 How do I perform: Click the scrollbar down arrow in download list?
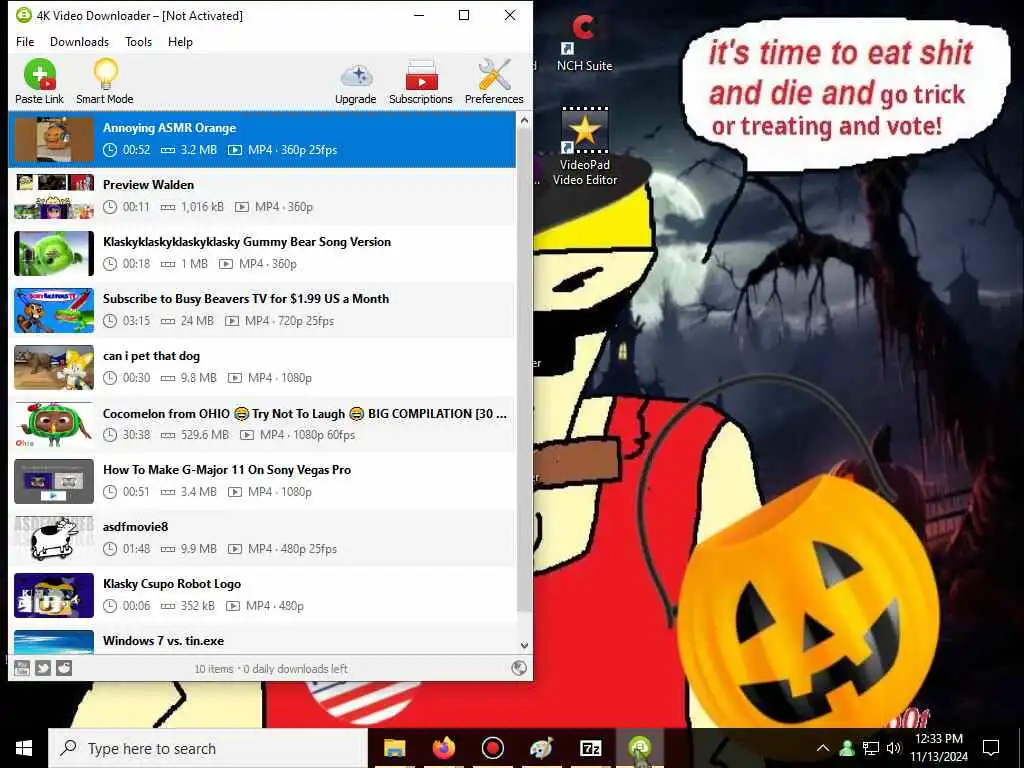pos(524,645)
